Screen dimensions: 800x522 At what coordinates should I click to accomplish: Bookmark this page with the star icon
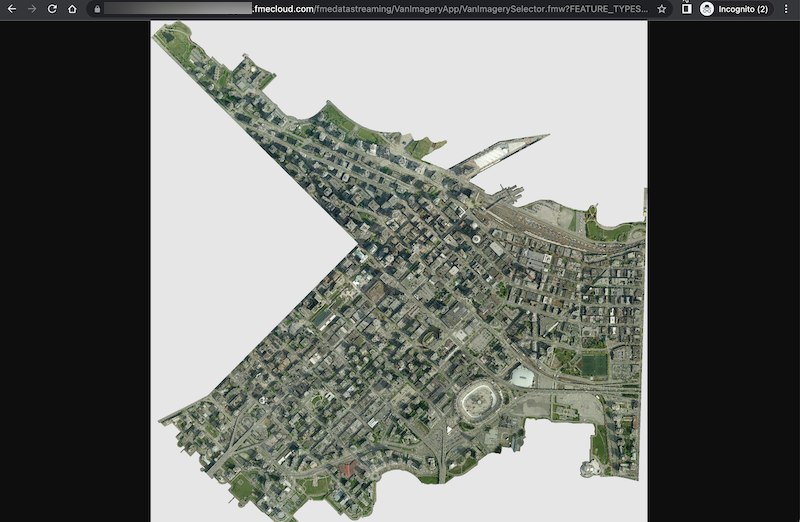(x=662, y=9)
